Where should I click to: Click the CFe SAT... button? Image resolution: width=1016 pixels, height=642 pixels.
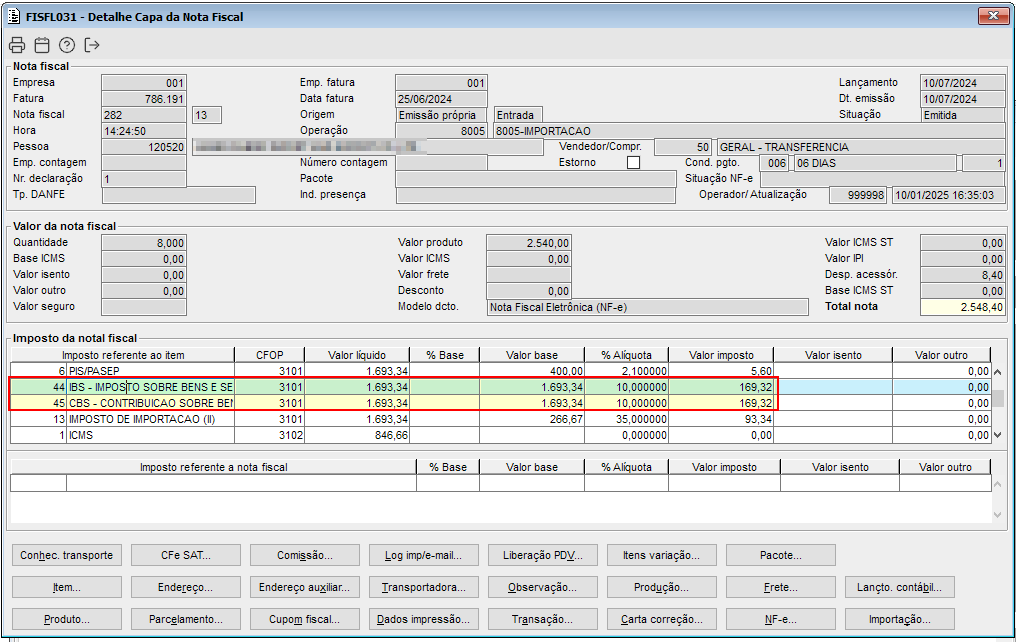point(186,555)
